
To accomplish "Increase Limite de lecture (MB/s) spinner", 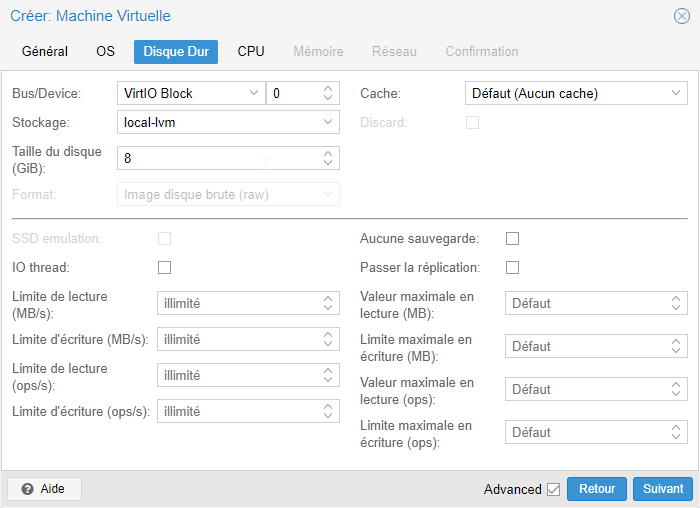I will point(328,299).
